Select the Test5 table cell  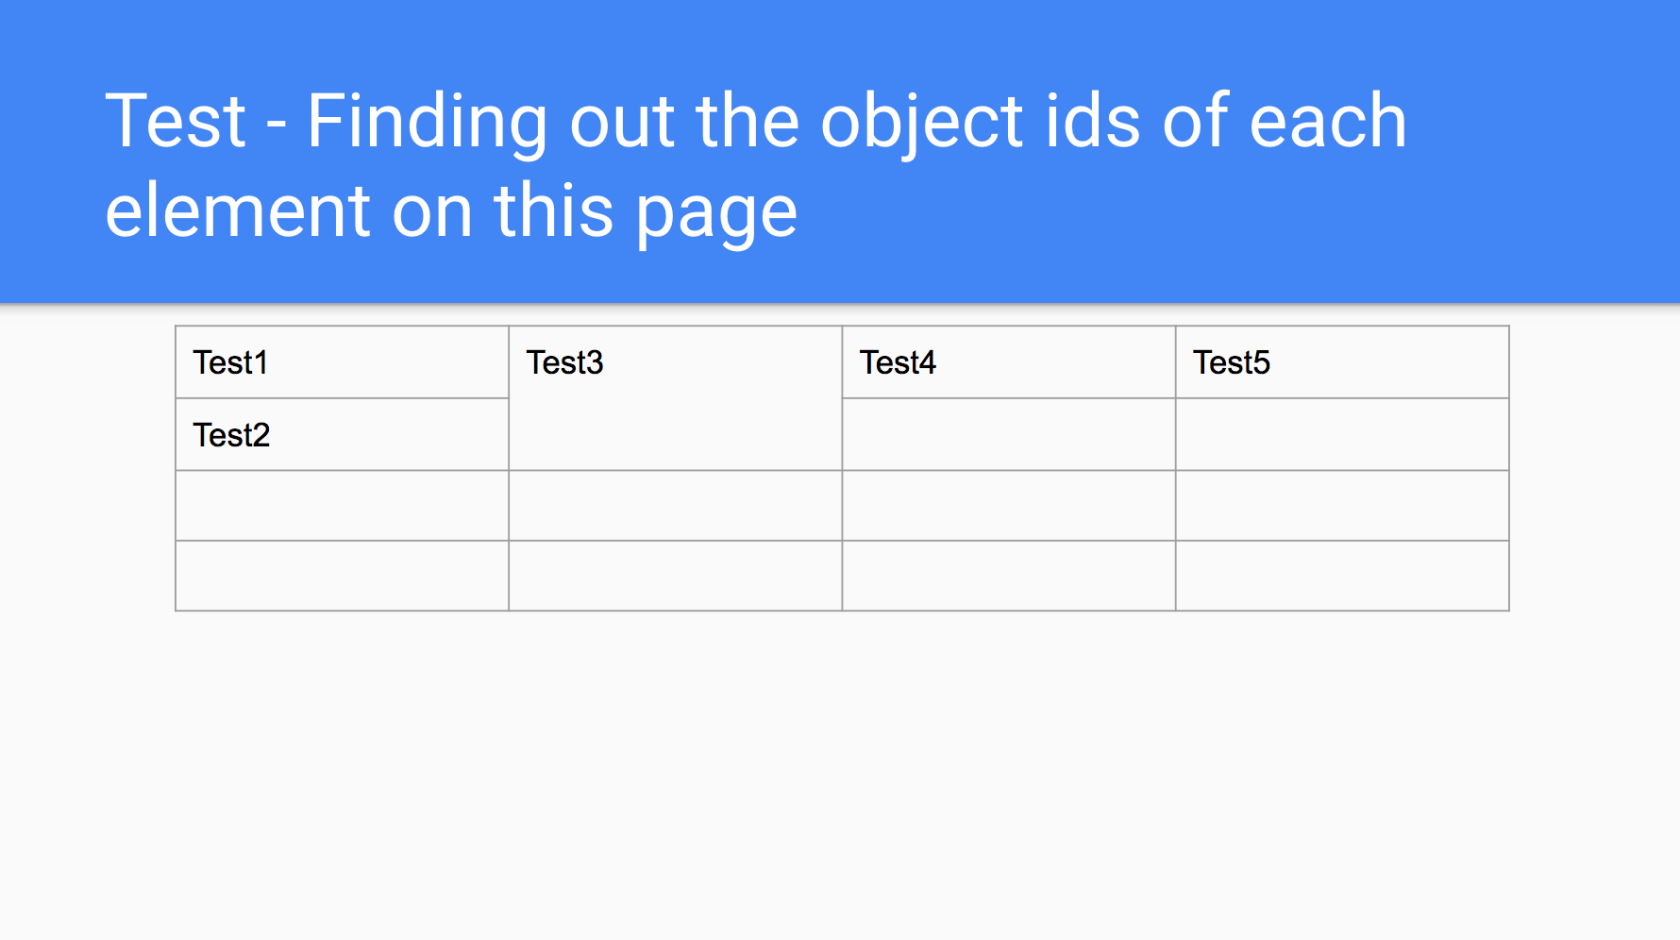[1342, 362]
